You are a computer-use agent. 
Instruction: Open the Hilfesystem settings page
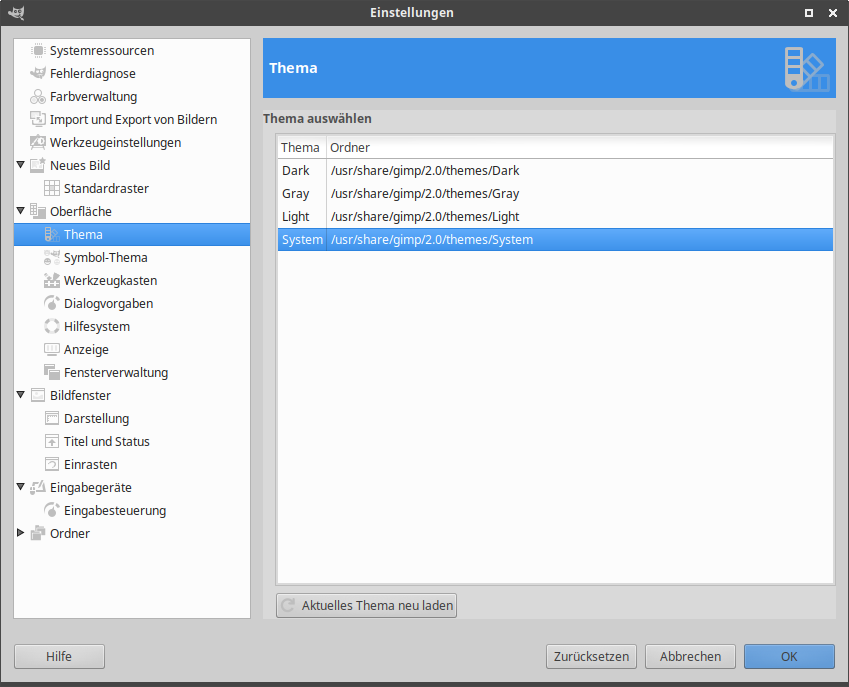(x=97, y=326)
